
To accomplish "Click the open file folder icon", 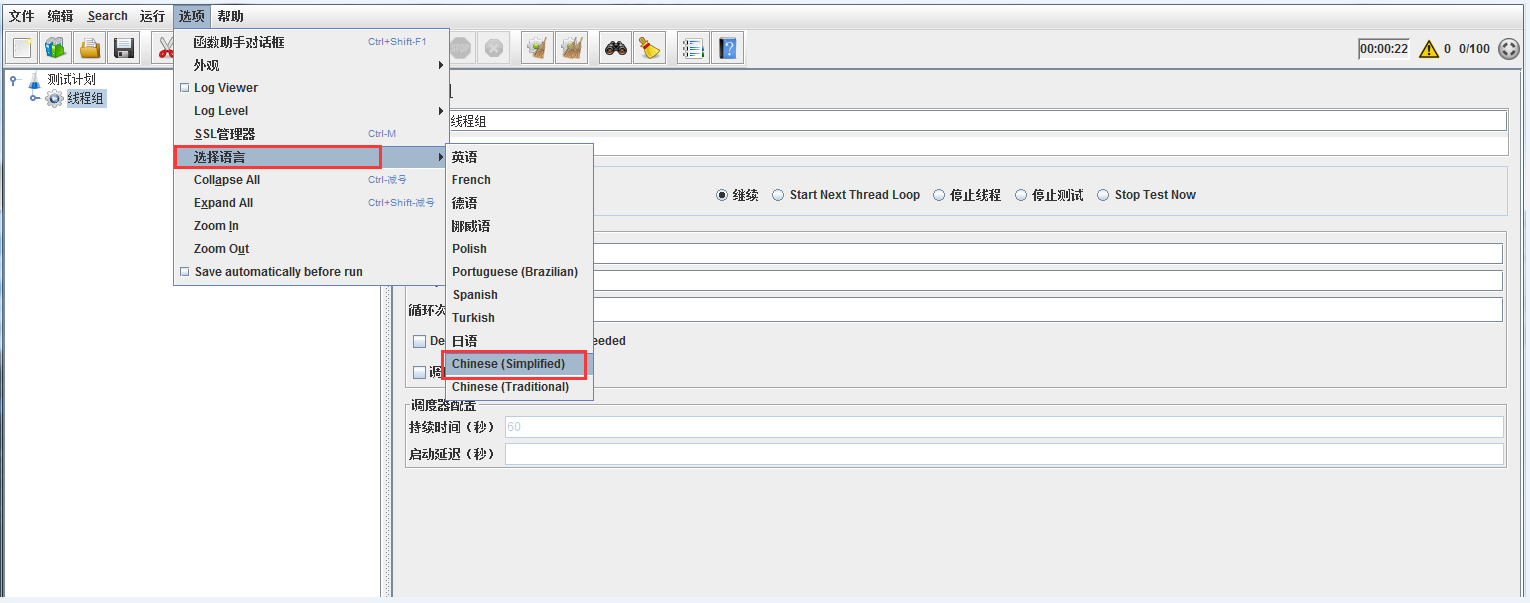I will tap(89, 47).
